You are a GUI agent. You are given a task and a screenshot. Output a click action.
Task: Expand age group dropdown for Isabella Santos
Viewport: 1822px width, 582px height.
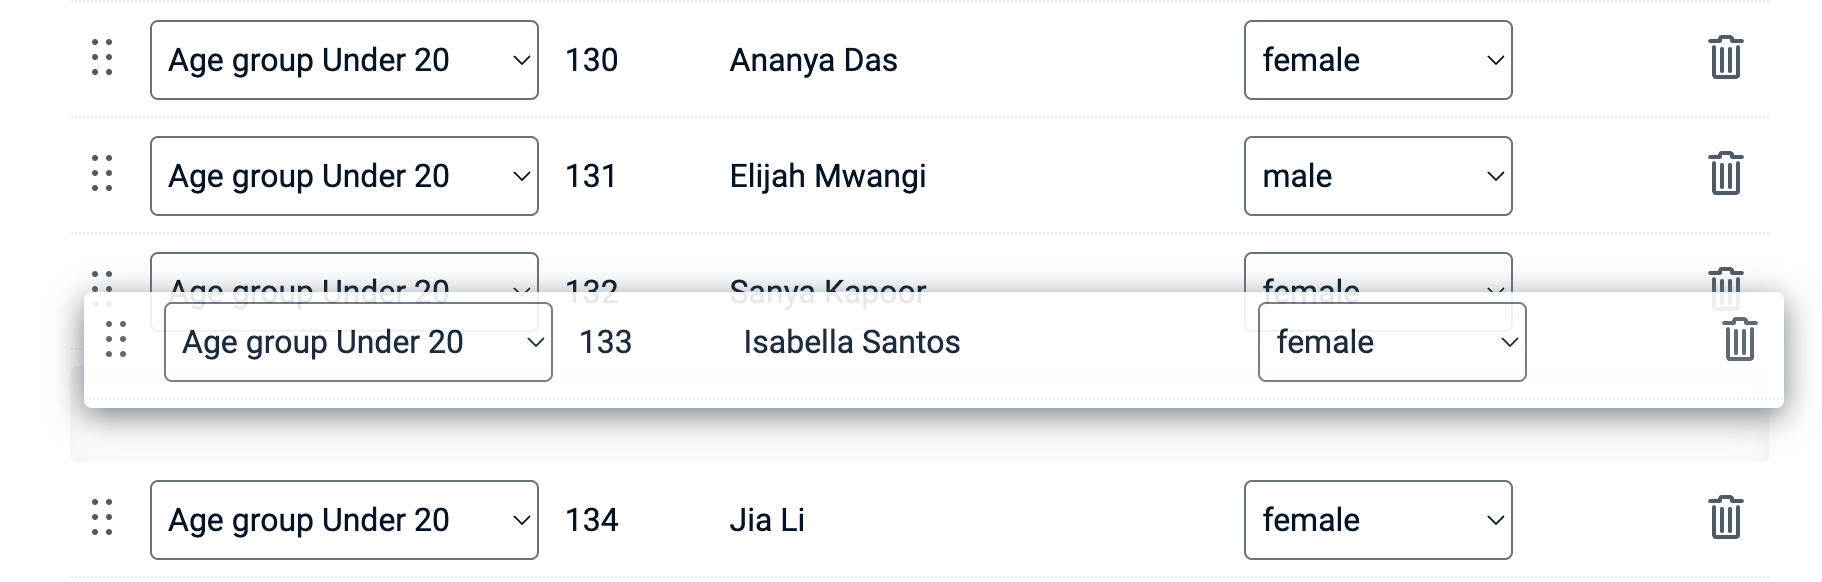click(358, 342)
